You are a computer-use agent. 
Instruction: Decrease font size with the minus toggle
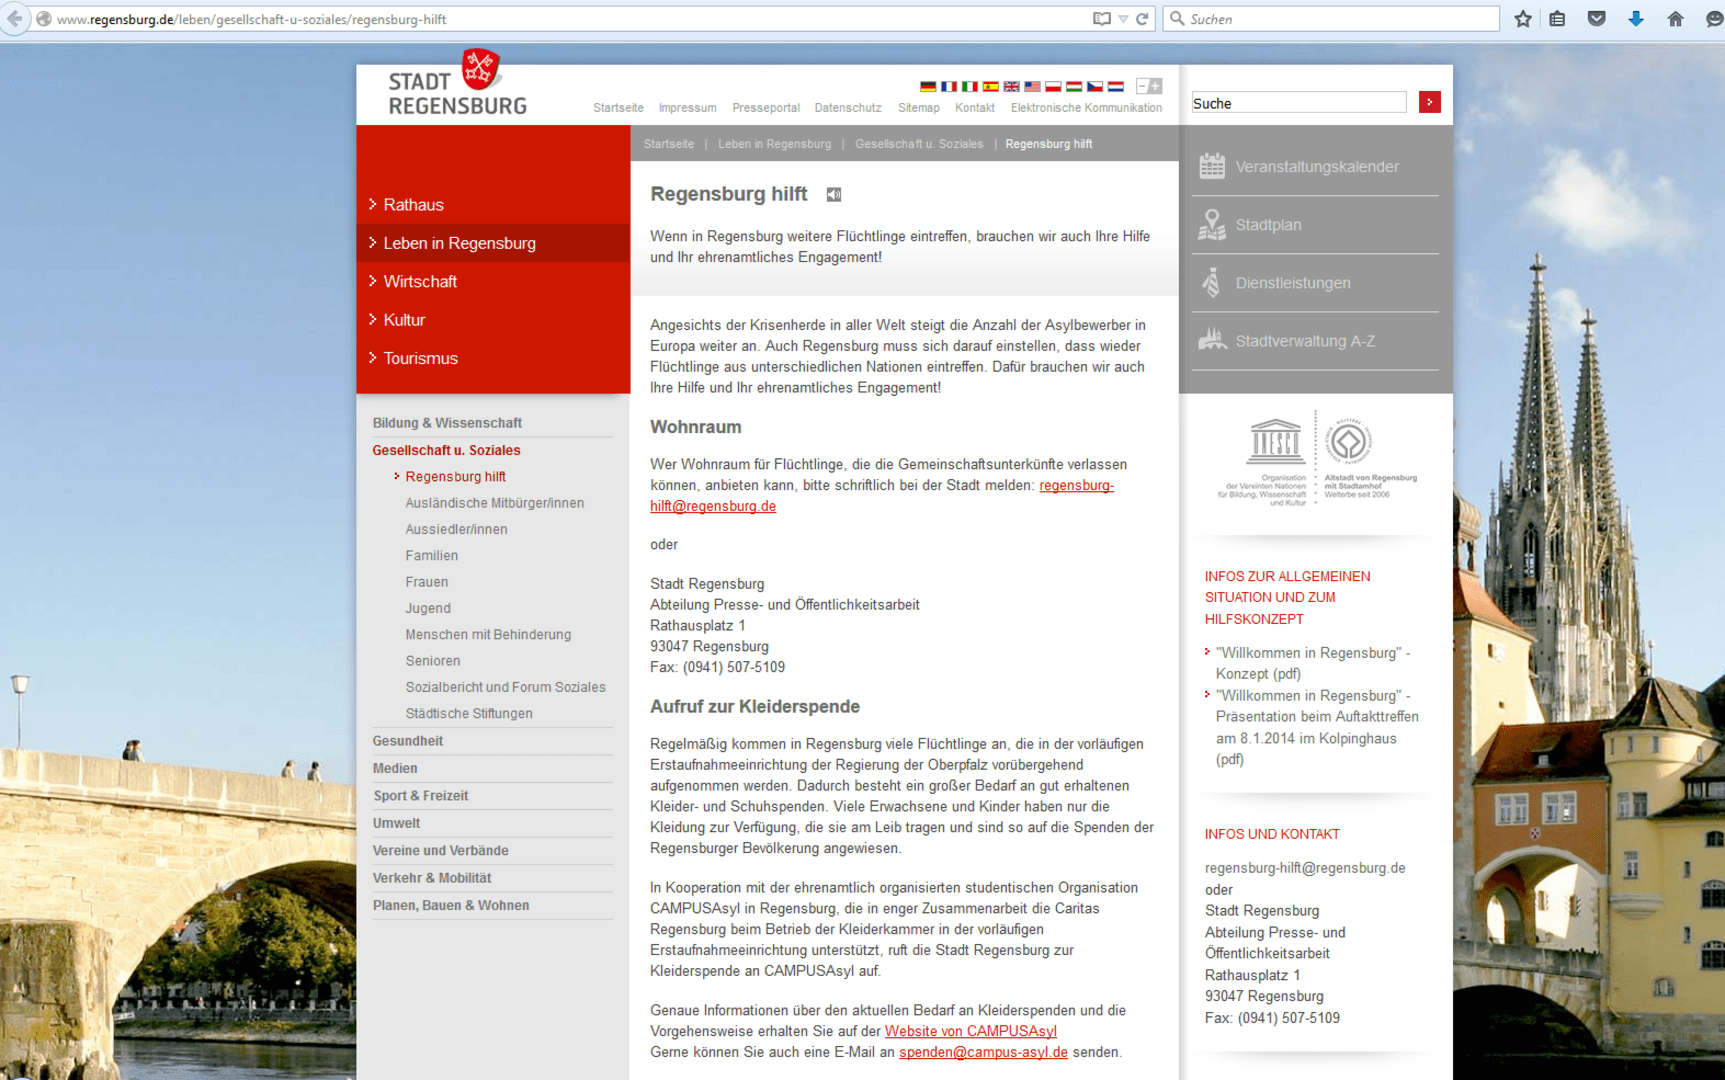coord(1142,87)
